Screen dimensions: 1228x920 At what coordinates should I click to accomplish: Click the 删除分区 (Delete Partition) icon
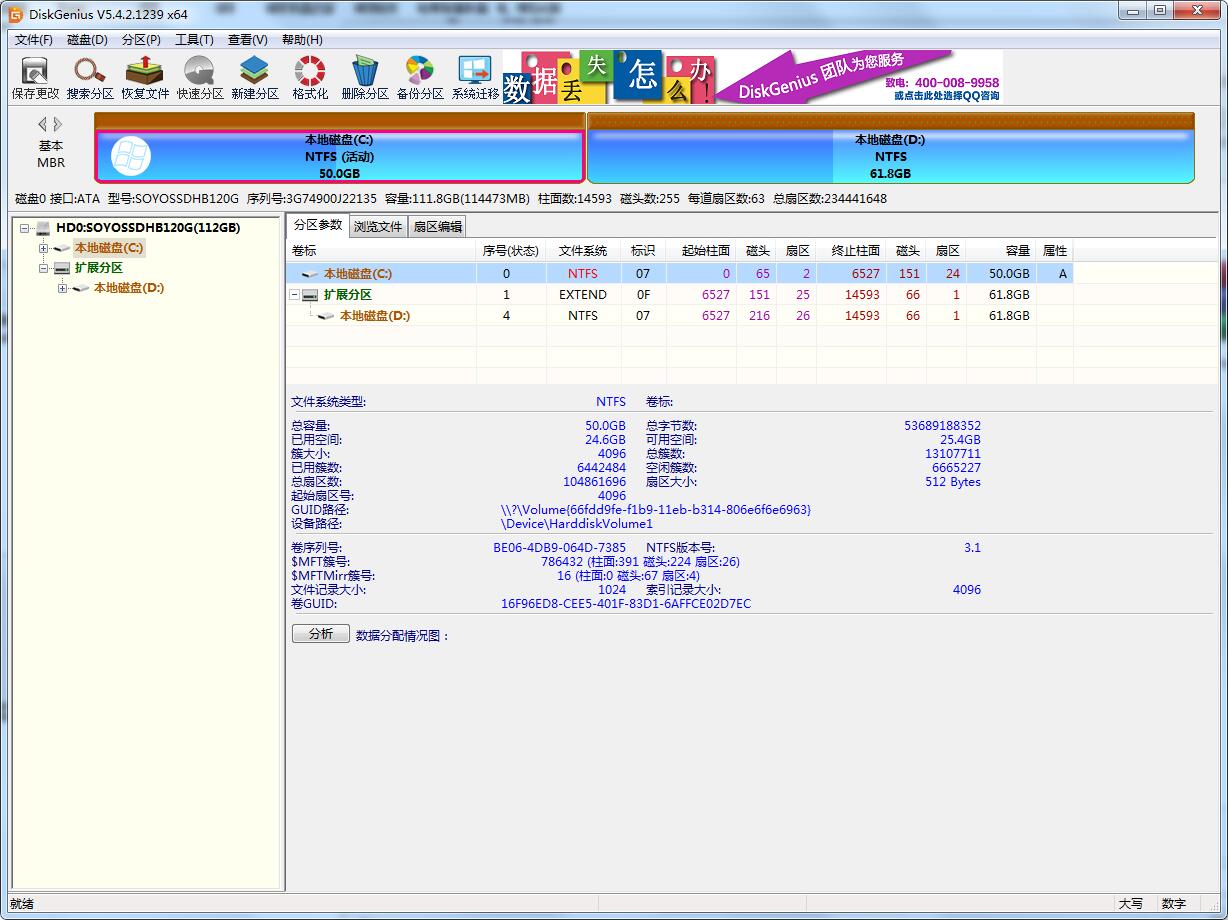[366, 77]
